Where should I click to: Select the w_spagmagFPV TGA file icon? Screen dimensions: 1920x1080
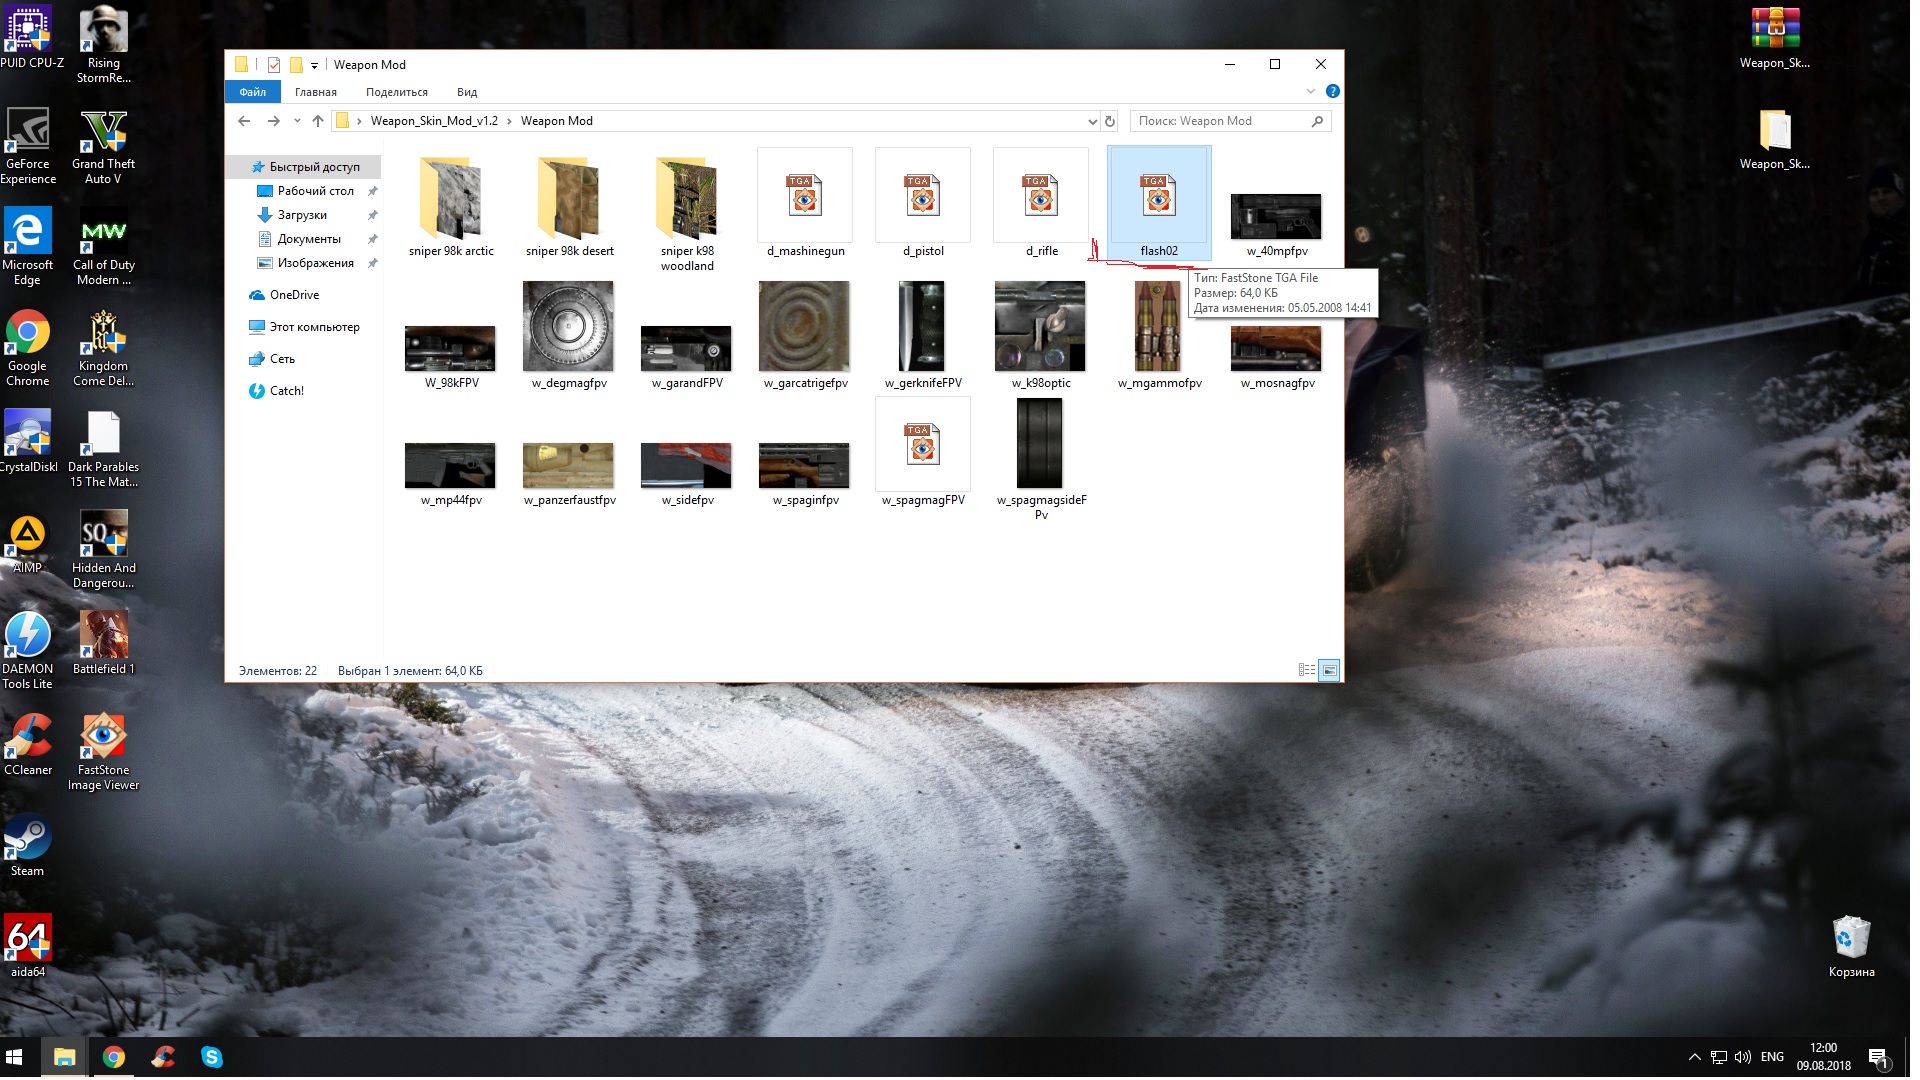(922, 445)
